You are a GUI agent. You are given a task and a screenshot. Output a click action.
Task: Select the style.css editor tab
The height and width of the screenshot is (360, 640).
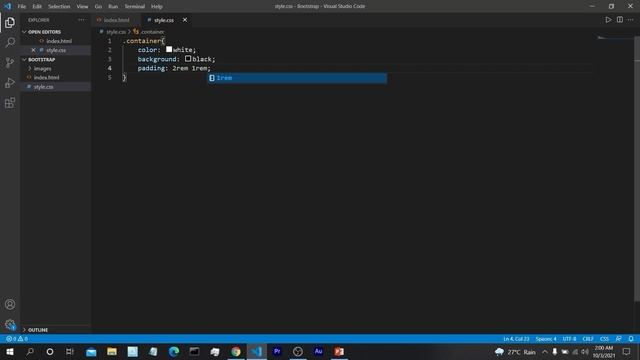click(165, 20)
